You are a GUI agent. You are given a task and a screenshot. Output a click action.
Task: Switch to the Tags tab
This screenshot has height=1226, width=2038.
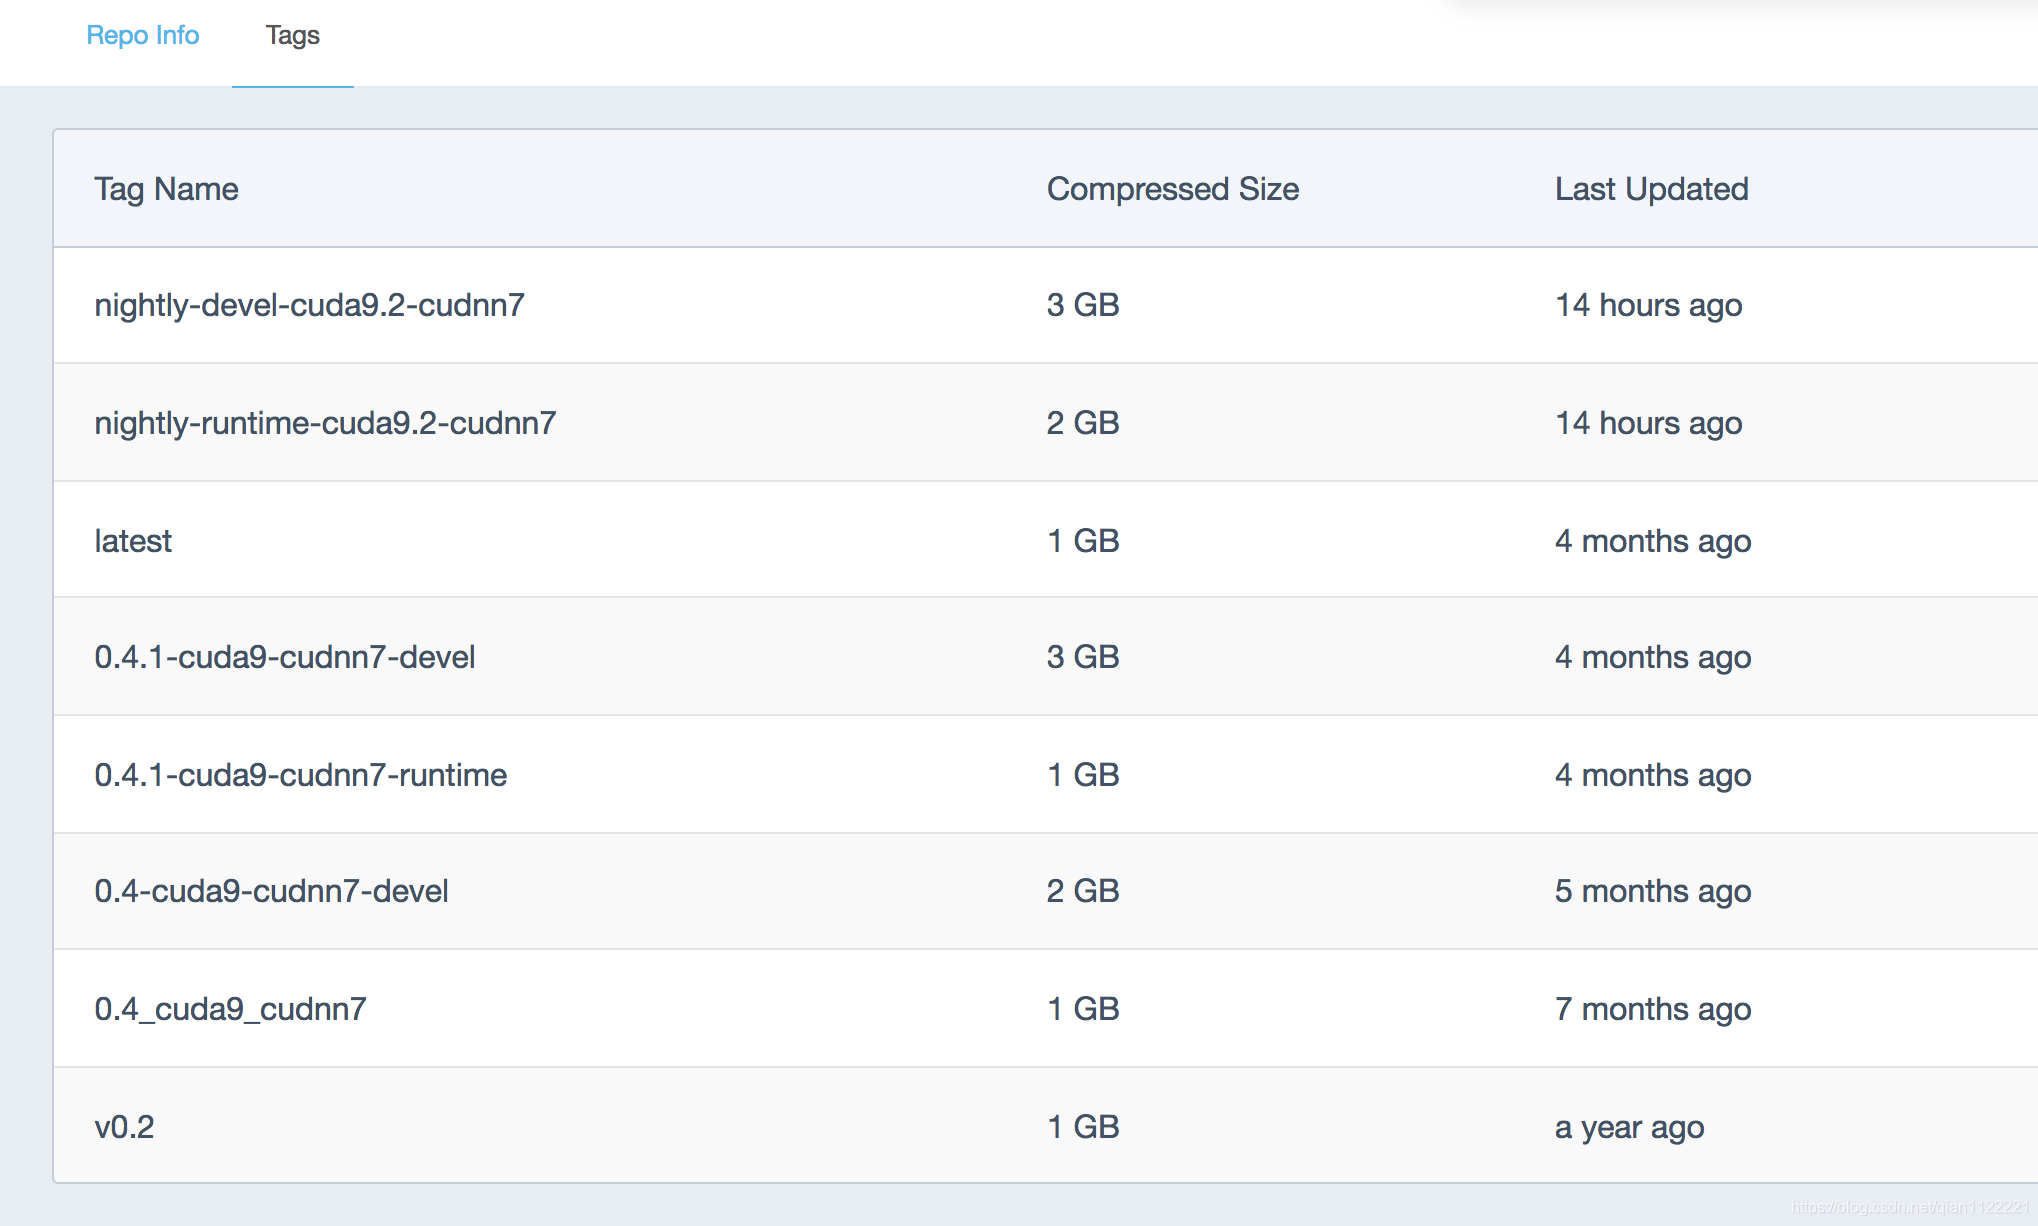(292, 35)
